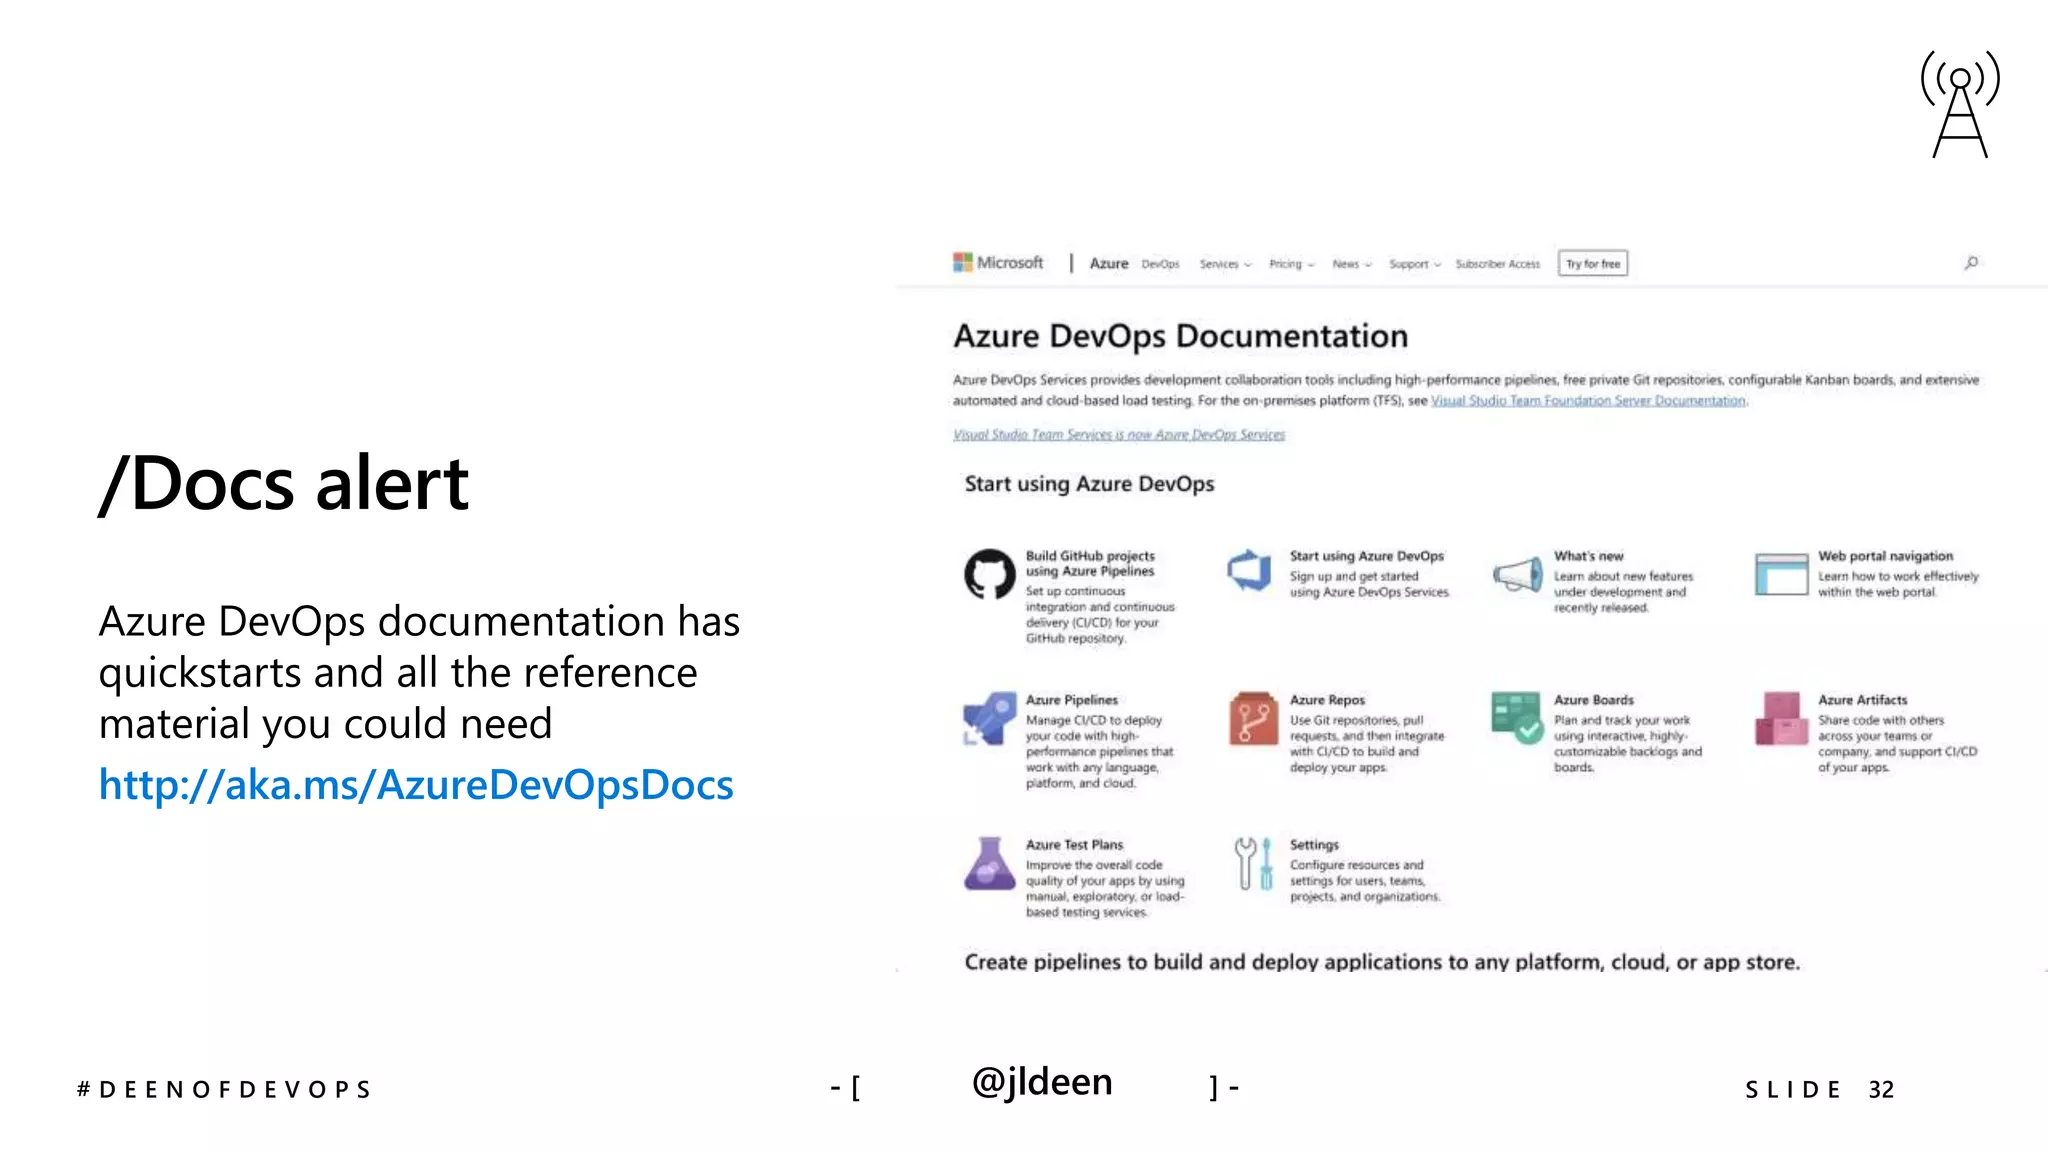Open the Azure Boards card title
The width and height of the screenshot is (2048, 1152).
[x=1593, y=700]
